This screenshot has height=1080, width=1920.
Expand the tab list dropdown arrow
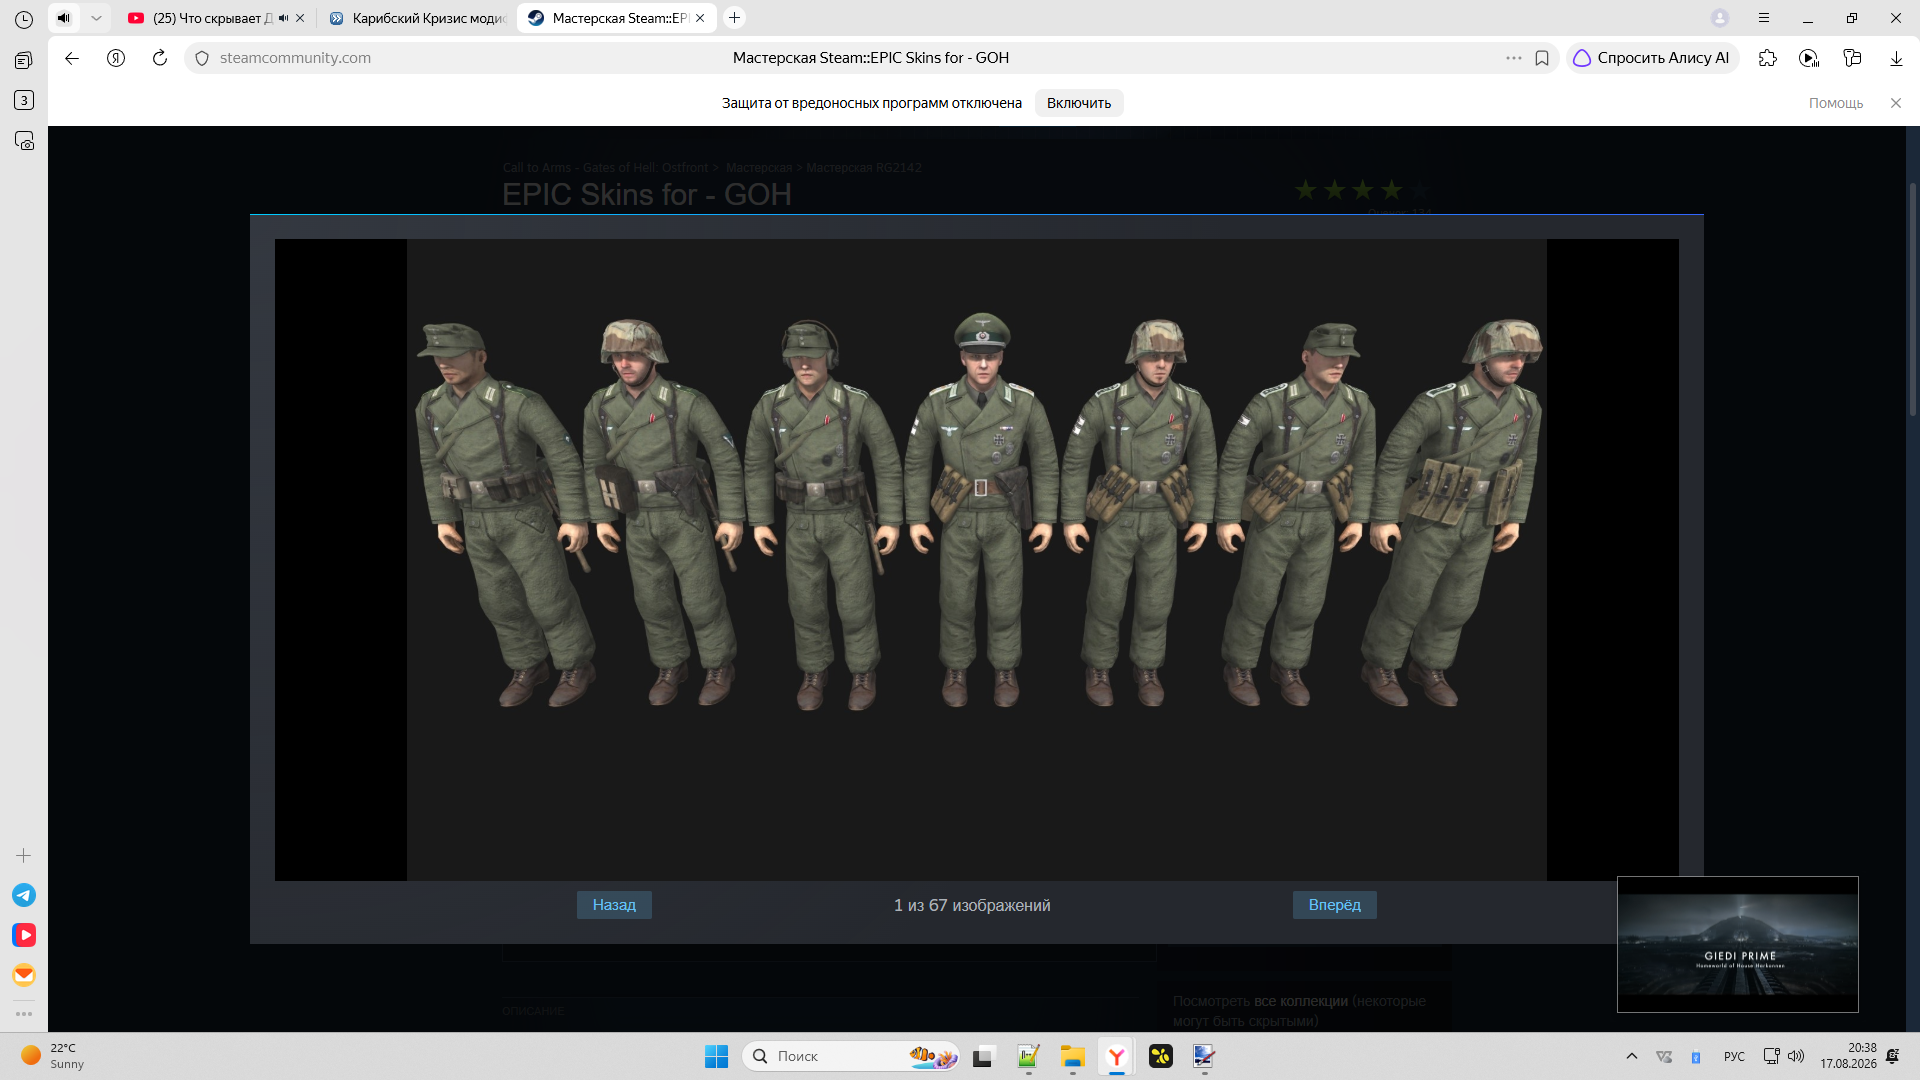click(x=96, y=18)
